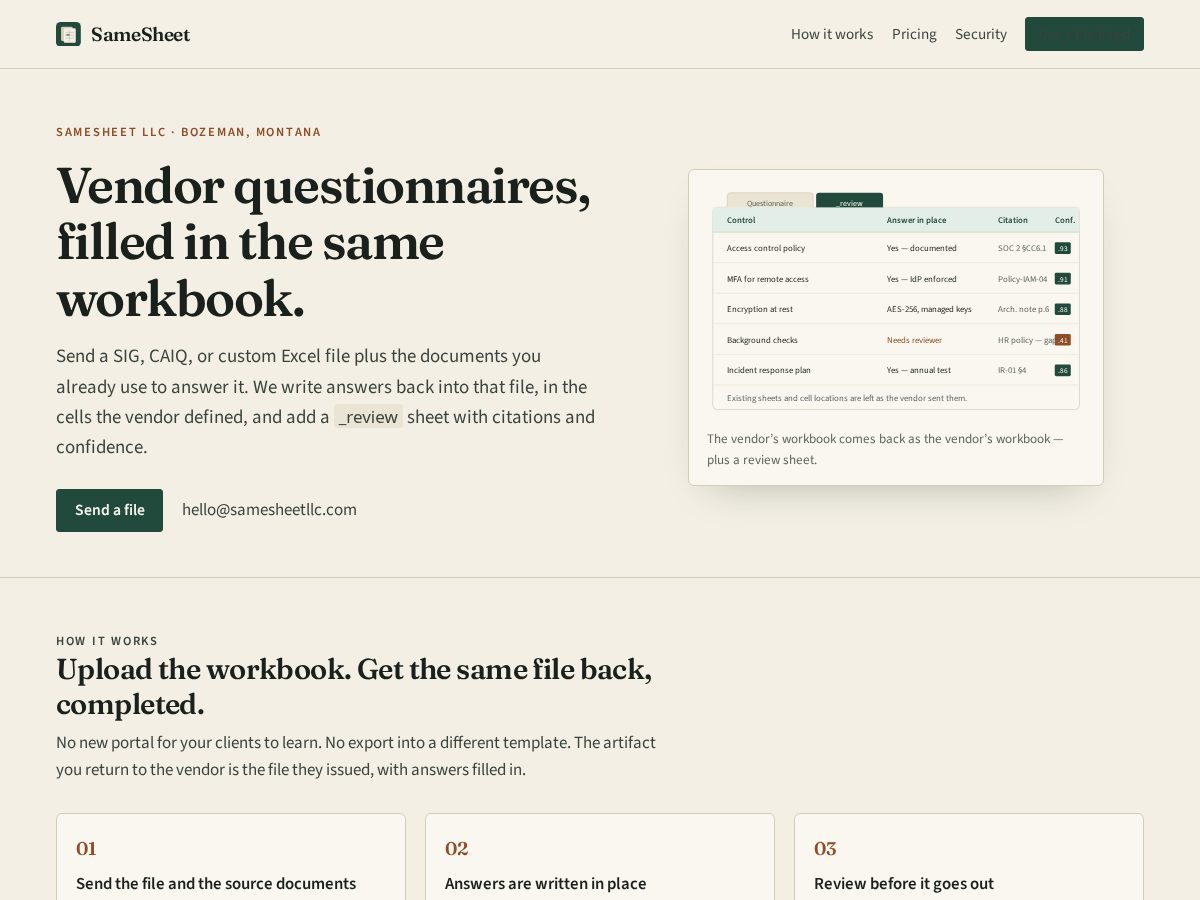
Task: Select the _review sheet tab
Action: (849, 202)
